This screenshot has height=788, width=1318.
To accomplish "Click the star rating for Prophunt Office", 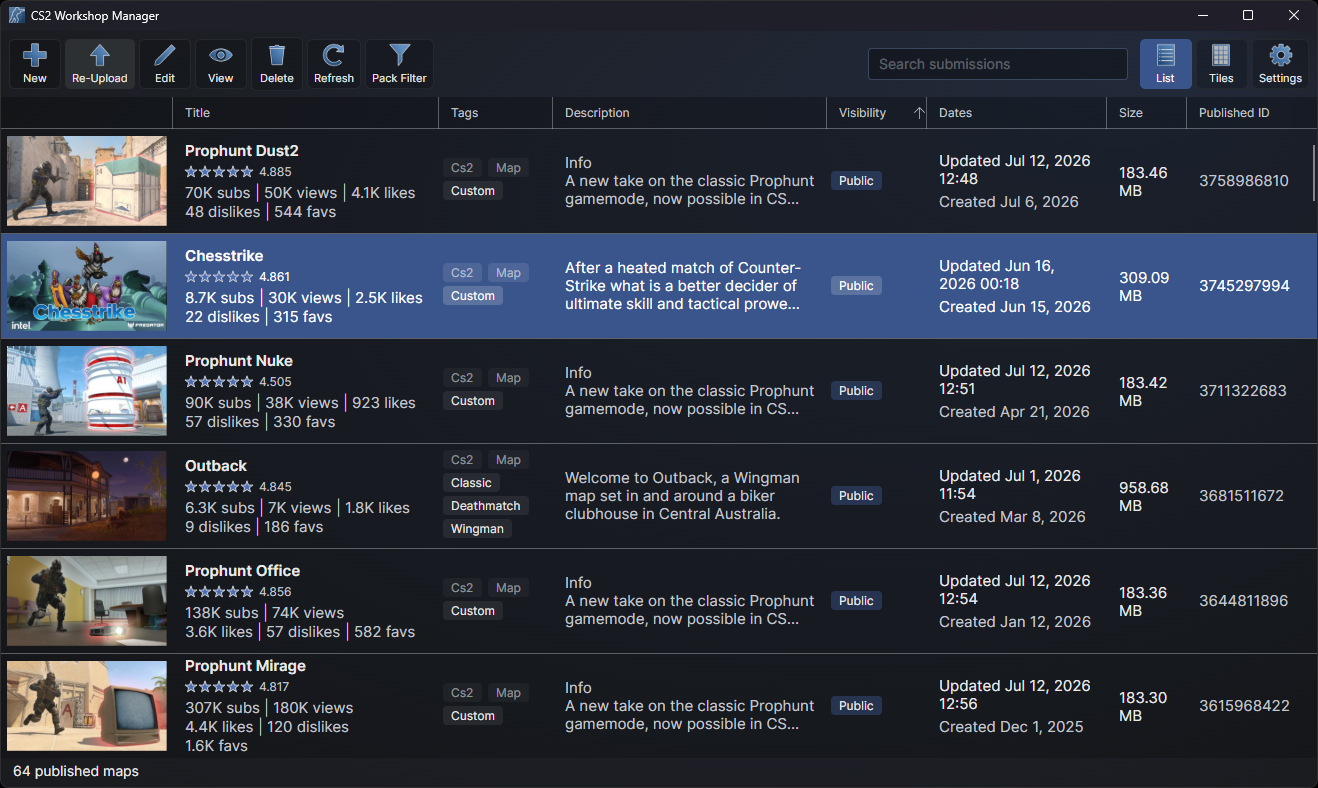I will click(x=219, y=592).
